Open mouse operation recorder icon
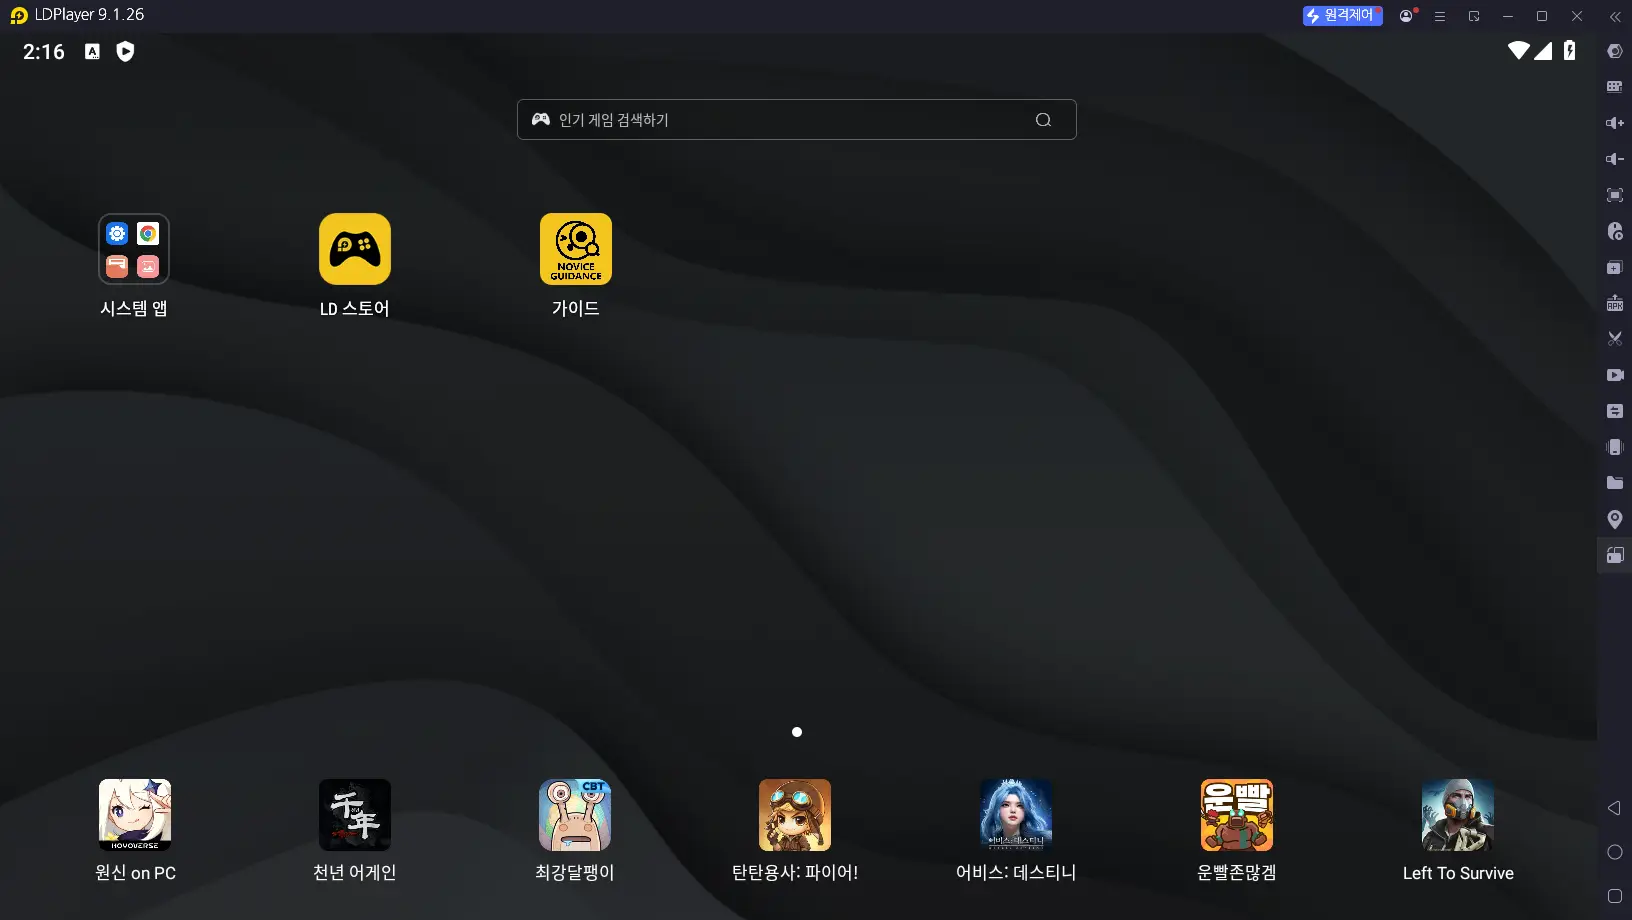1632x920 pixels. (x=1615, y=231)
